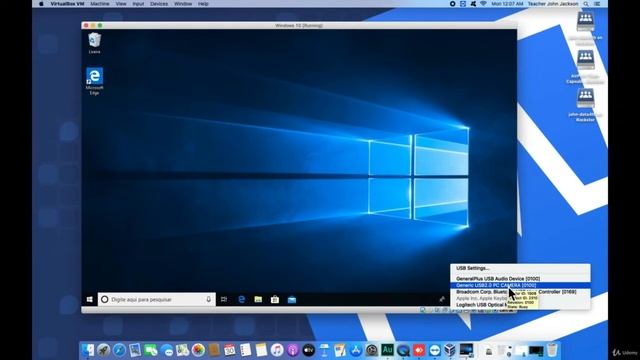
Task: Open TeamViewer icon in the Dock
Action: 435,350
